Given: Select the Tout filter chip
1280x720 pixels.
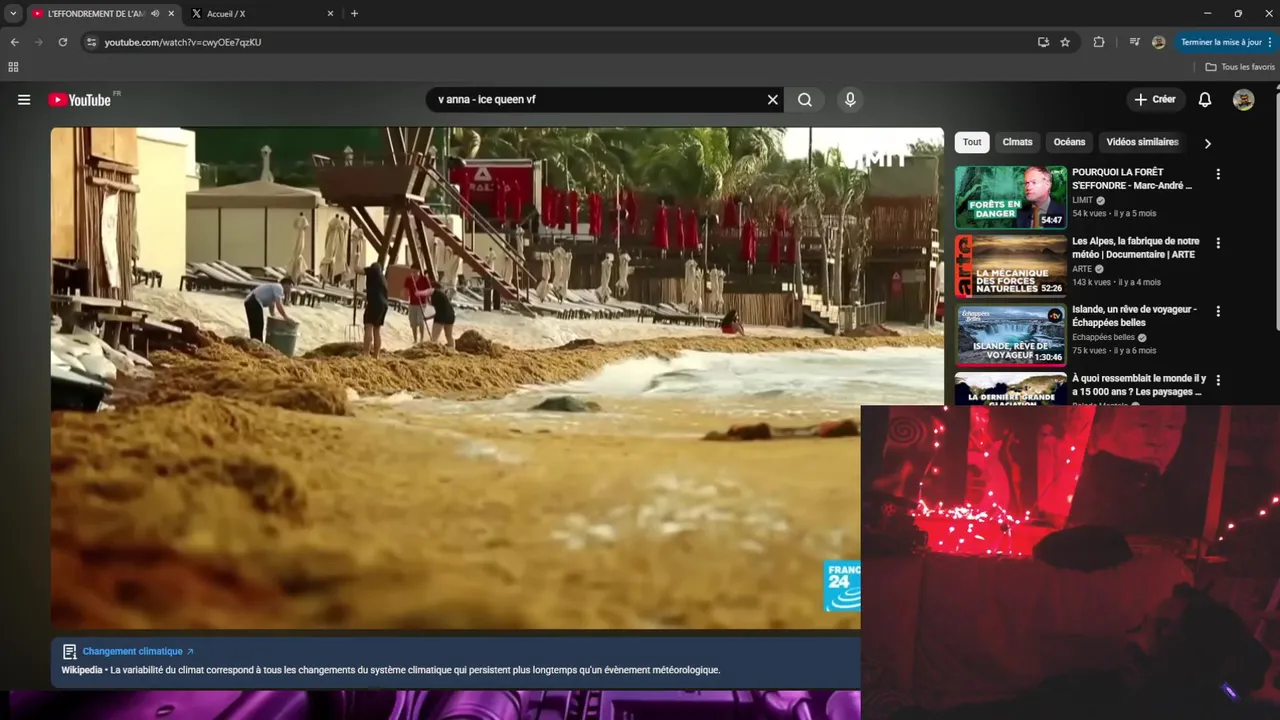Looking at the screenshot, I should click(x=972, y=142).
